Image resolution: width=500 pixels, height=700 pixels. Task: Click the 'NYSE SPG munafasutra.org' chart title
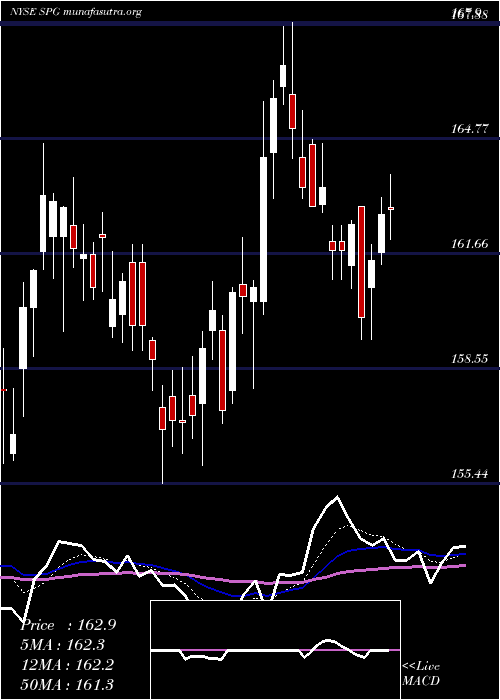[x=76, y=12]
